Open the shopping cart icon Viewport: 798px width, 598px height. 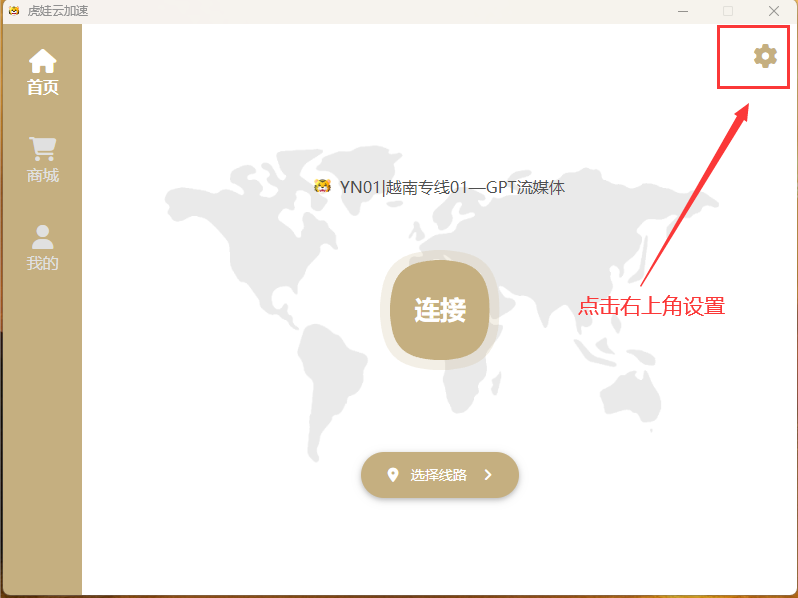pos(42,149)
